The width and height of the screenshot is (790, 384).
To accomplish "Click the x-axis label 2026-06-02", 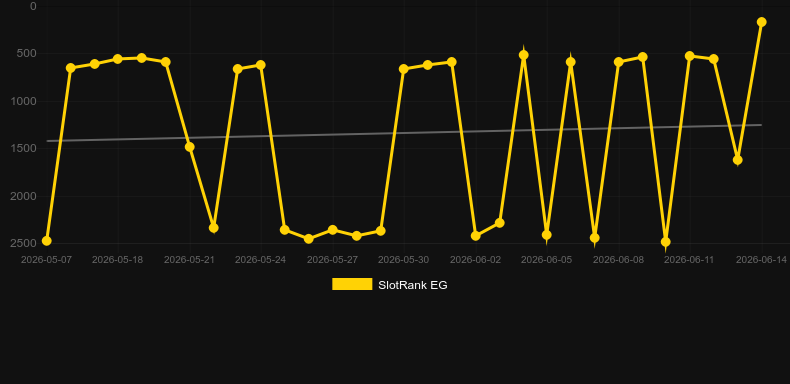I will [x=476, y=260].
